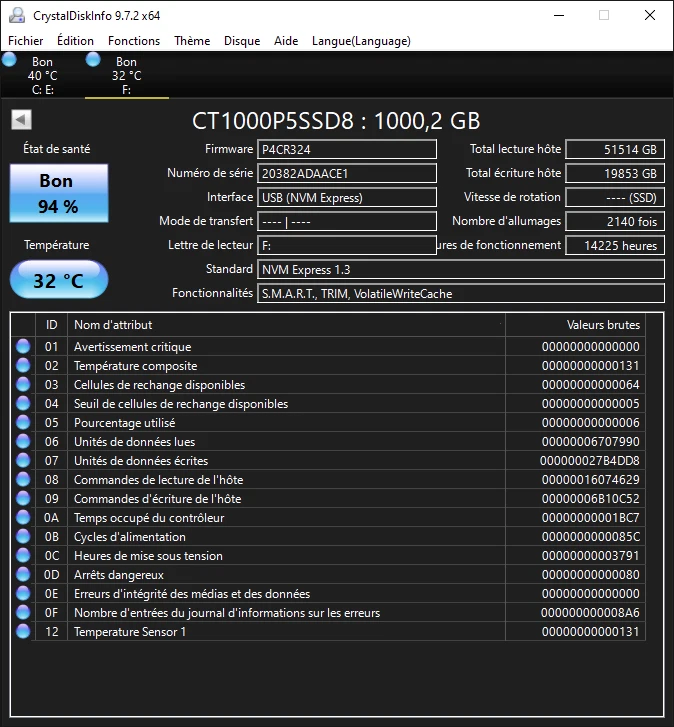This screenshot has height=727, width=674.
Task: Click status orb for Arrêts dangereux
Action: tap(23, 574)
